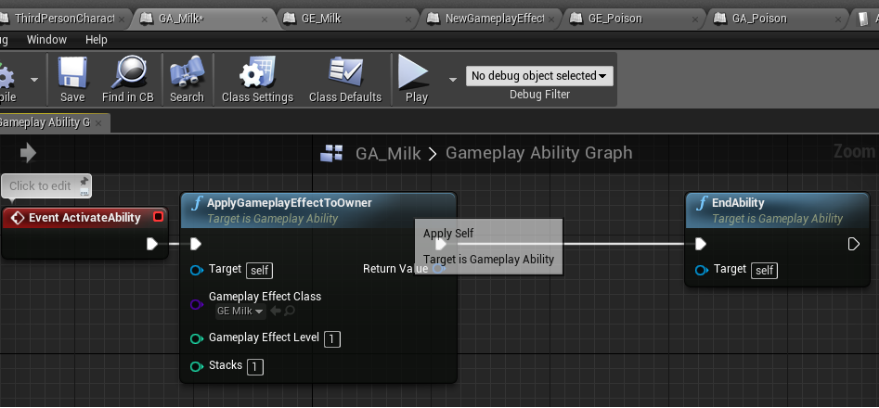Click the Stacks input pin
Image resolution: width=879 pixels, height=408 pixels.
pyautogui.click(x=196, y=367)
